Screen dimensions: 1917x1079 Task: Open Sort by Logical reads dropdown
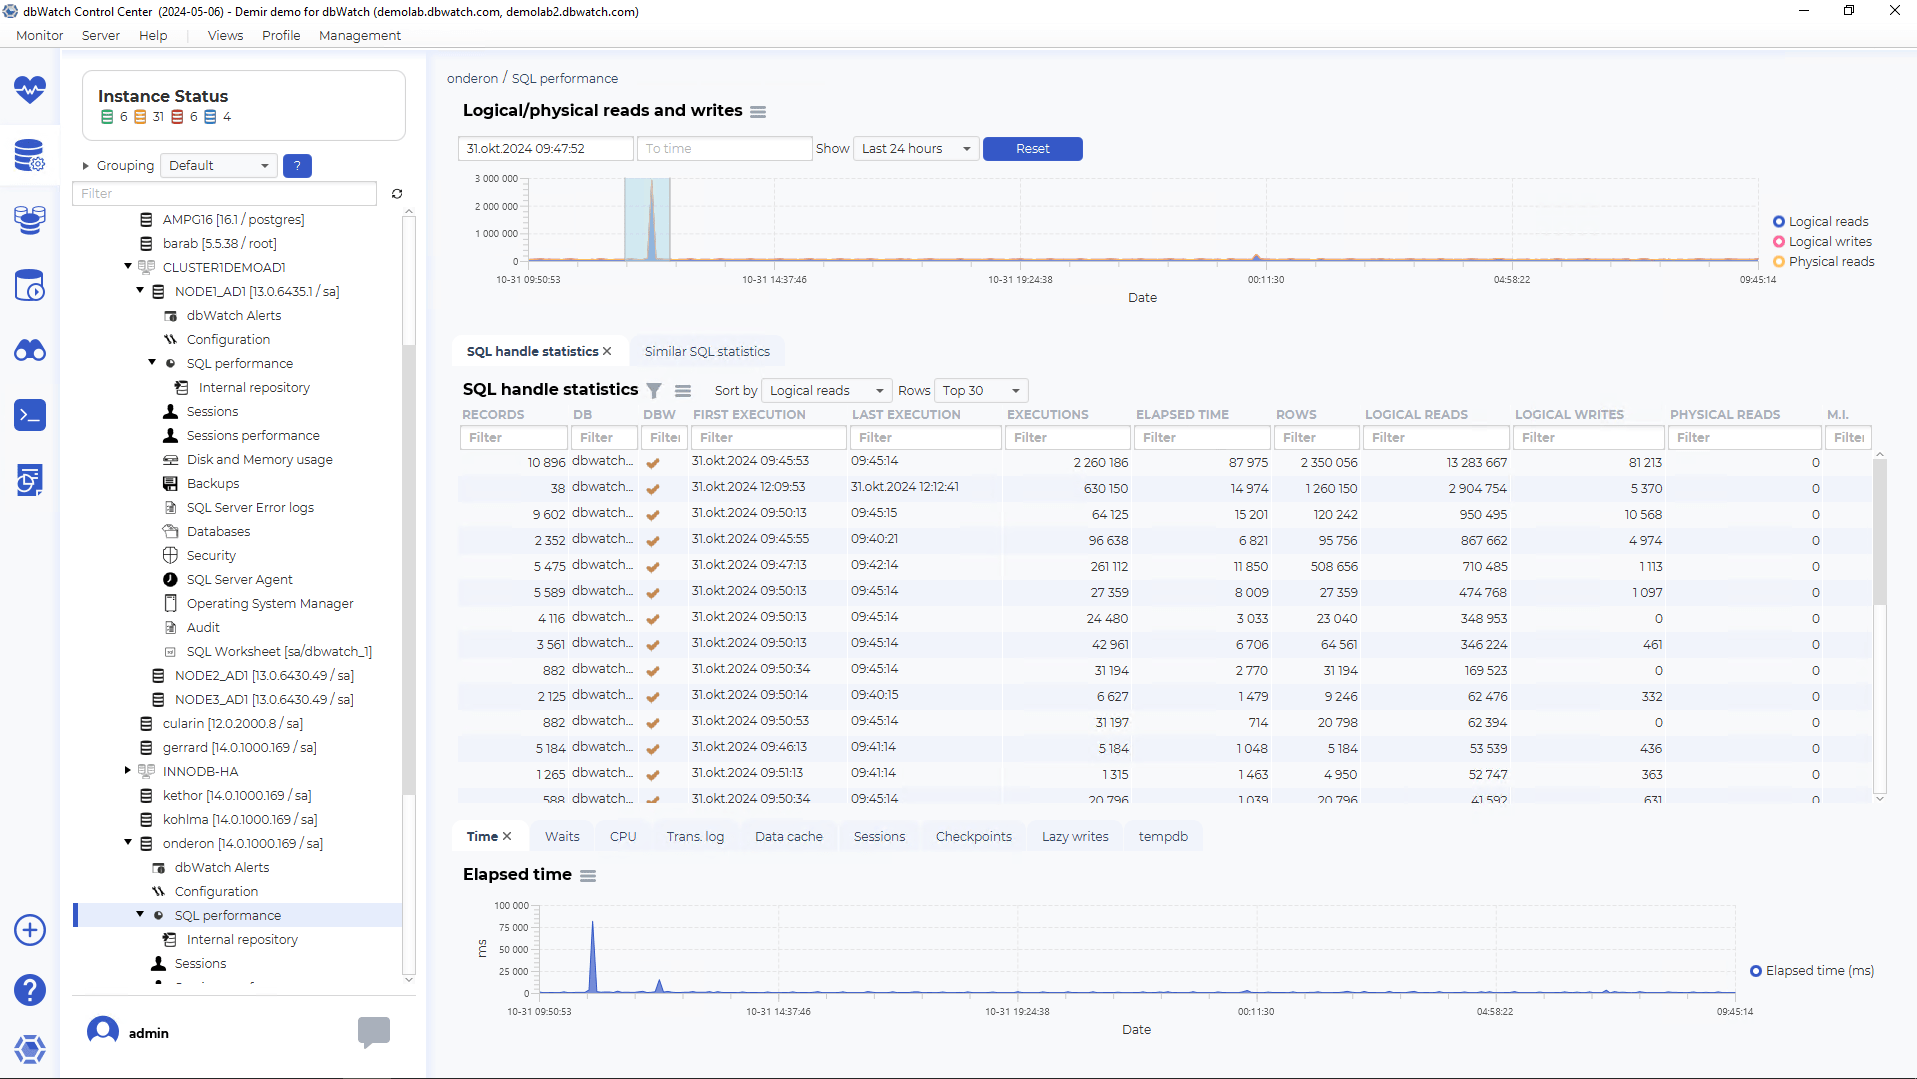click(827, 391)
